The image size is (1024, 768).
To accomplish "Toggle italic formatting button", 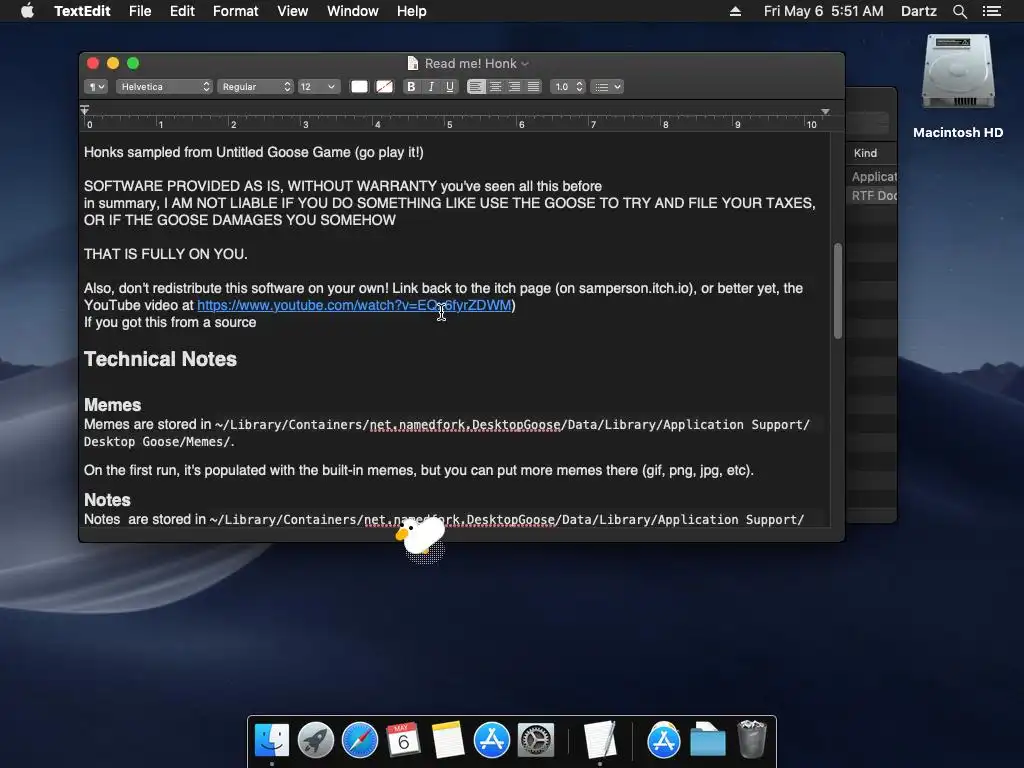I will point(430,86).
